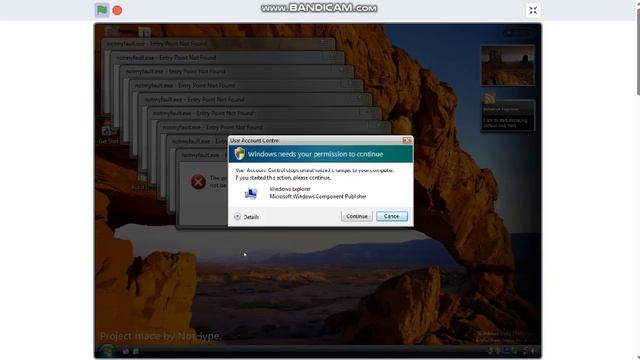Click 'Windows needs your permission to continue' heading
The height and width of the screenshot is (360, 640).
tap(316, 154)
